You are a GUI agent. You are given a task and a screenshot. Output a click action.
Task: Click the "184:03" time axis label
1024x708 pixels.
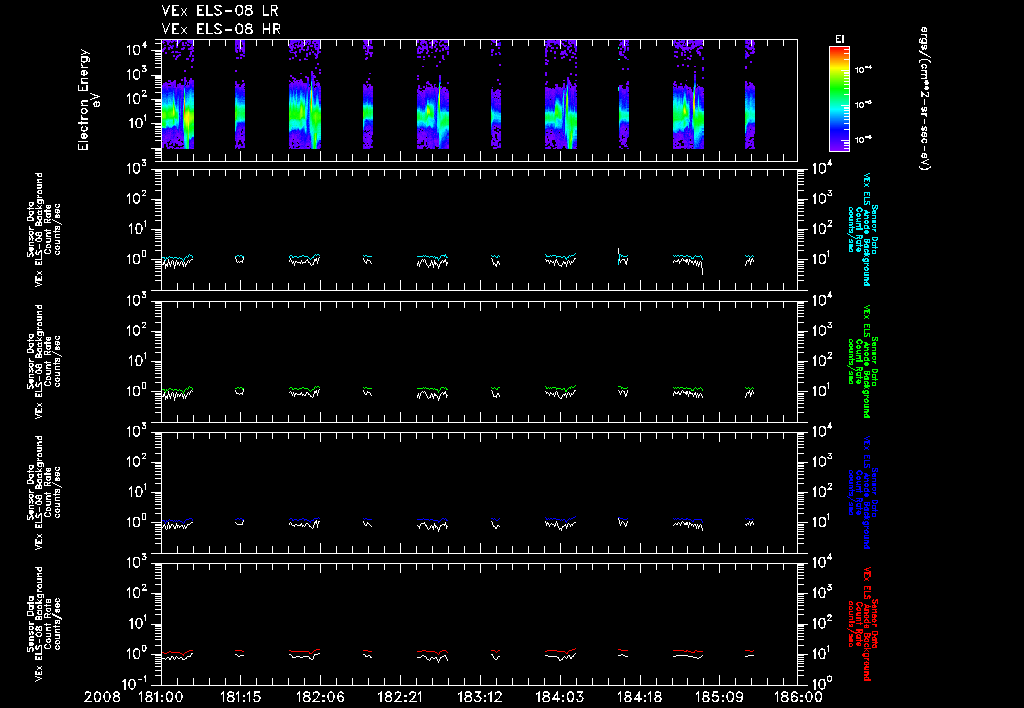tap(560, 698)
